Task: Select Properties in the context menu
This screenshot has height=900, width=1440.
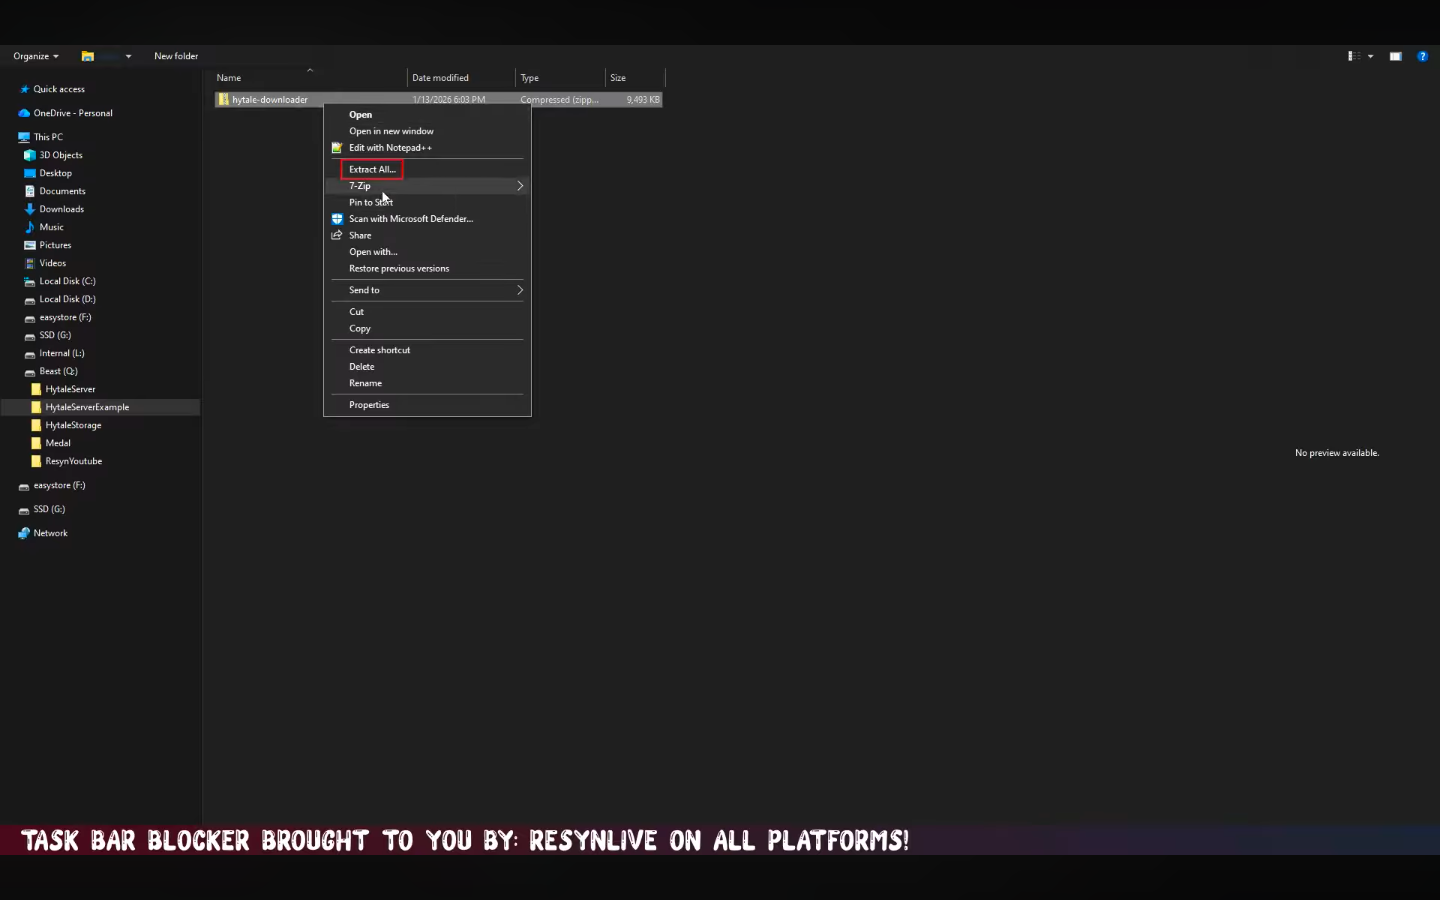Action: point(369,405)
